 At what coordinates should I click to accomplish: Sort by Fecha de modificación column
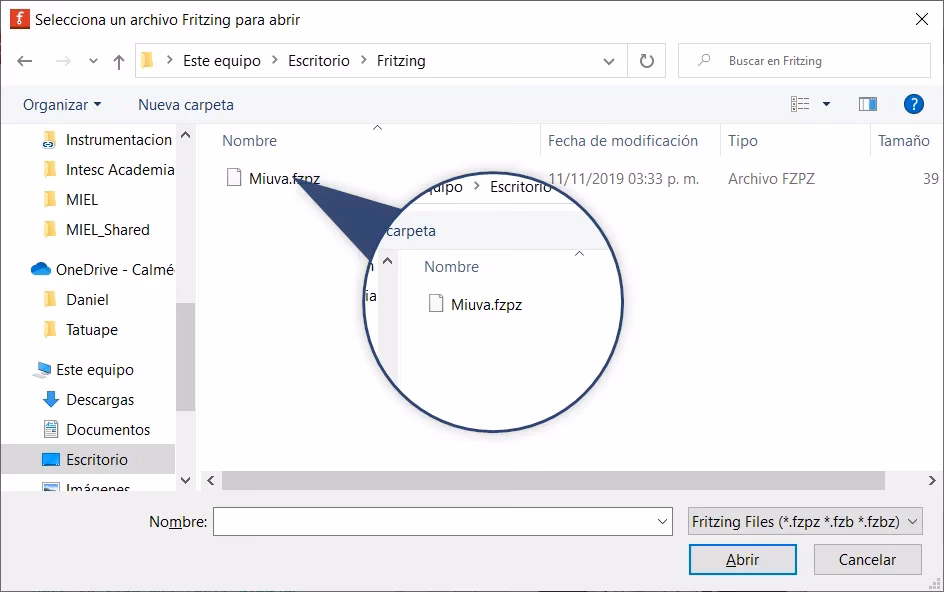coord(622,141)
